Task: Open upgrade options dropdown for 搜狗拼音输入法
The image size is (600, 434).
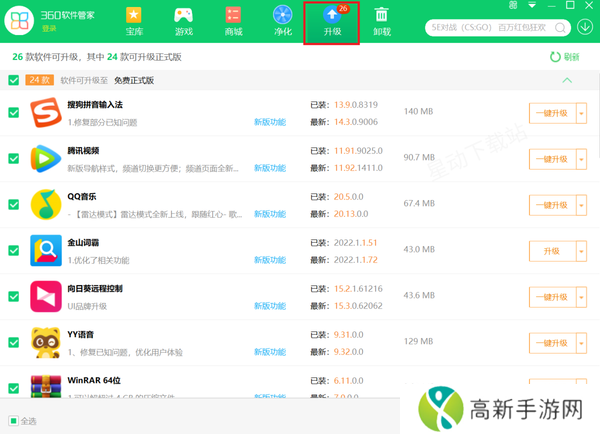Action: [x=582, y=113]
